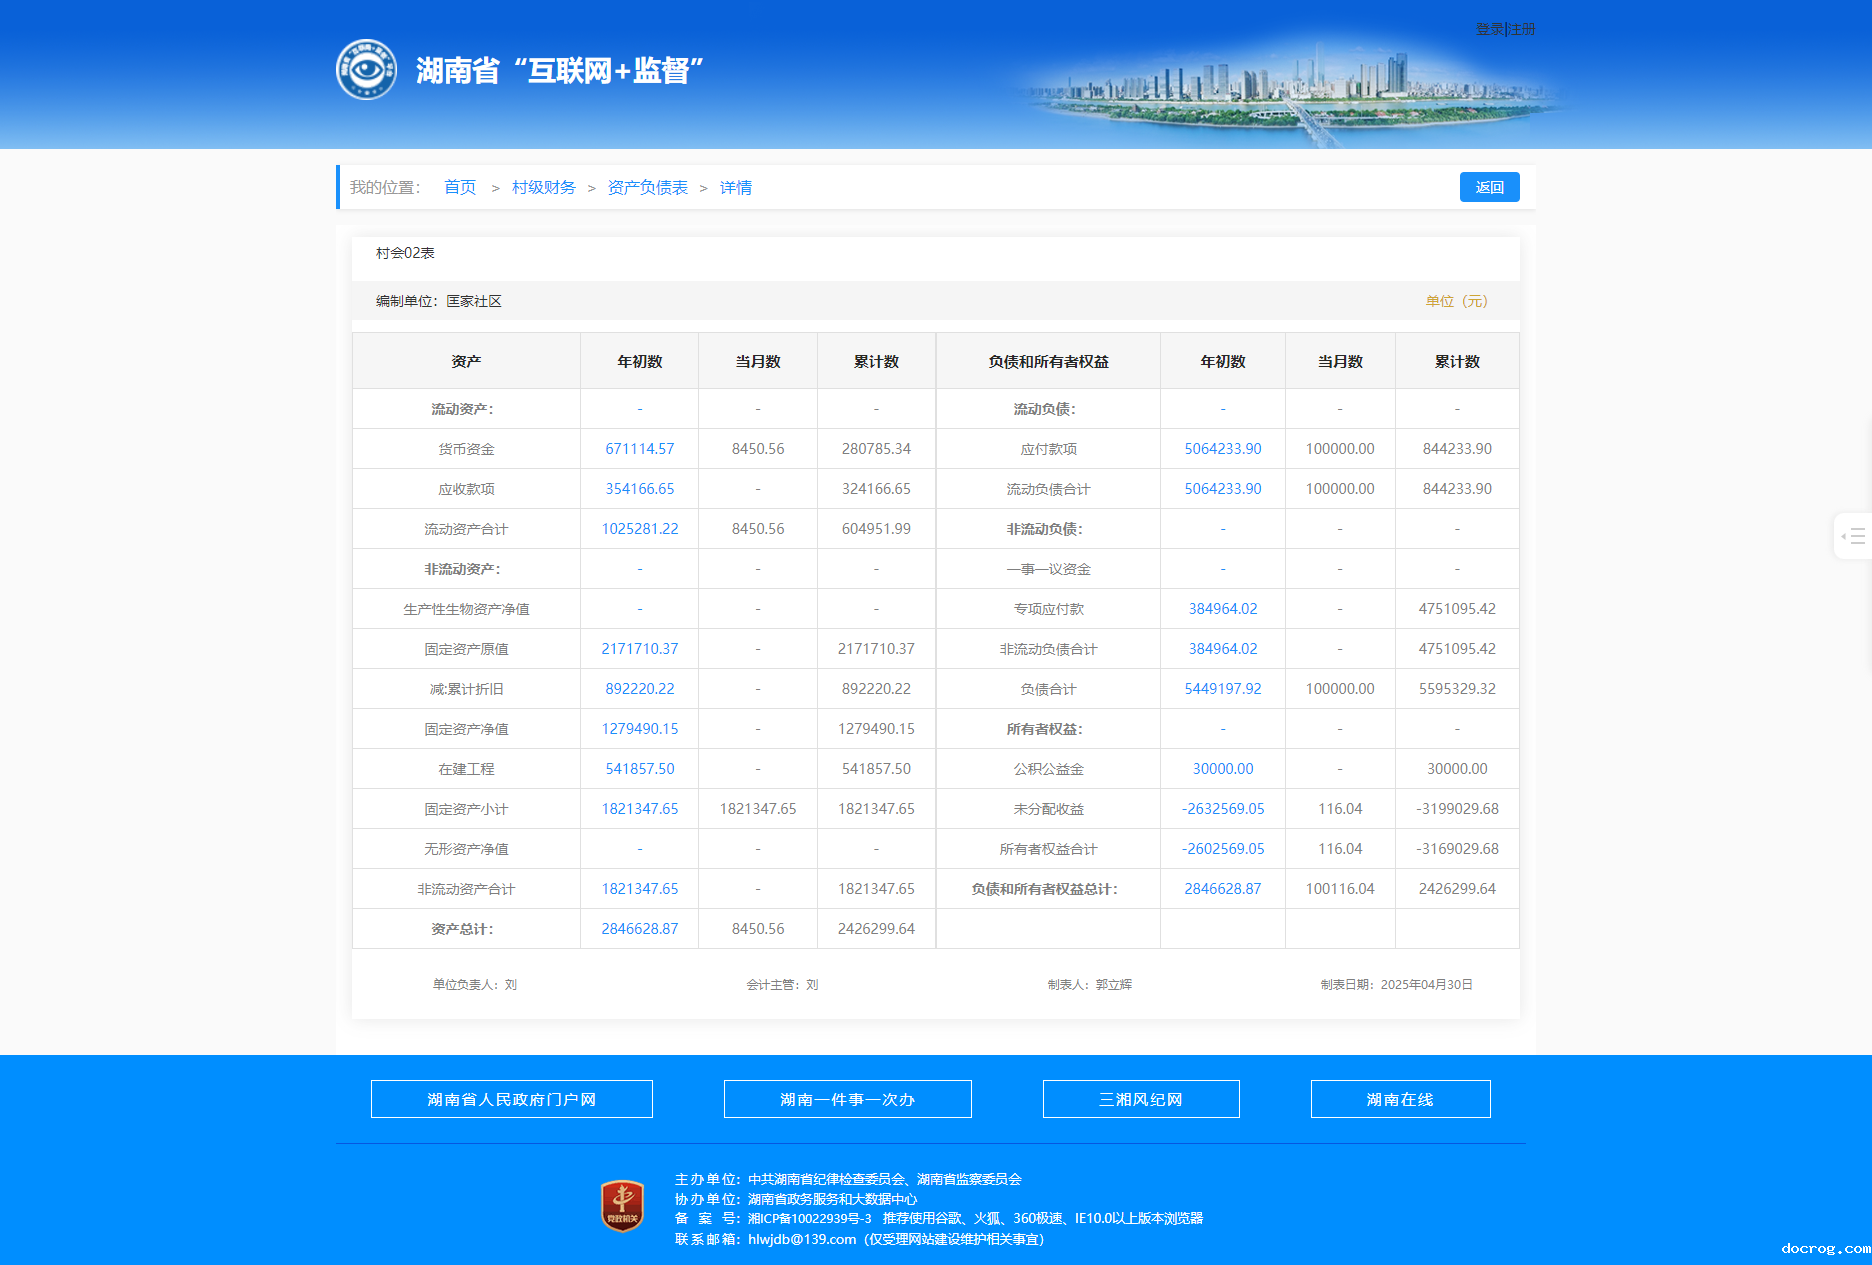Open 固定资产原值 value 2171710.37 link
Image resolution: width=1872 pixels, height=1265 pixels.
pos(639,649)
